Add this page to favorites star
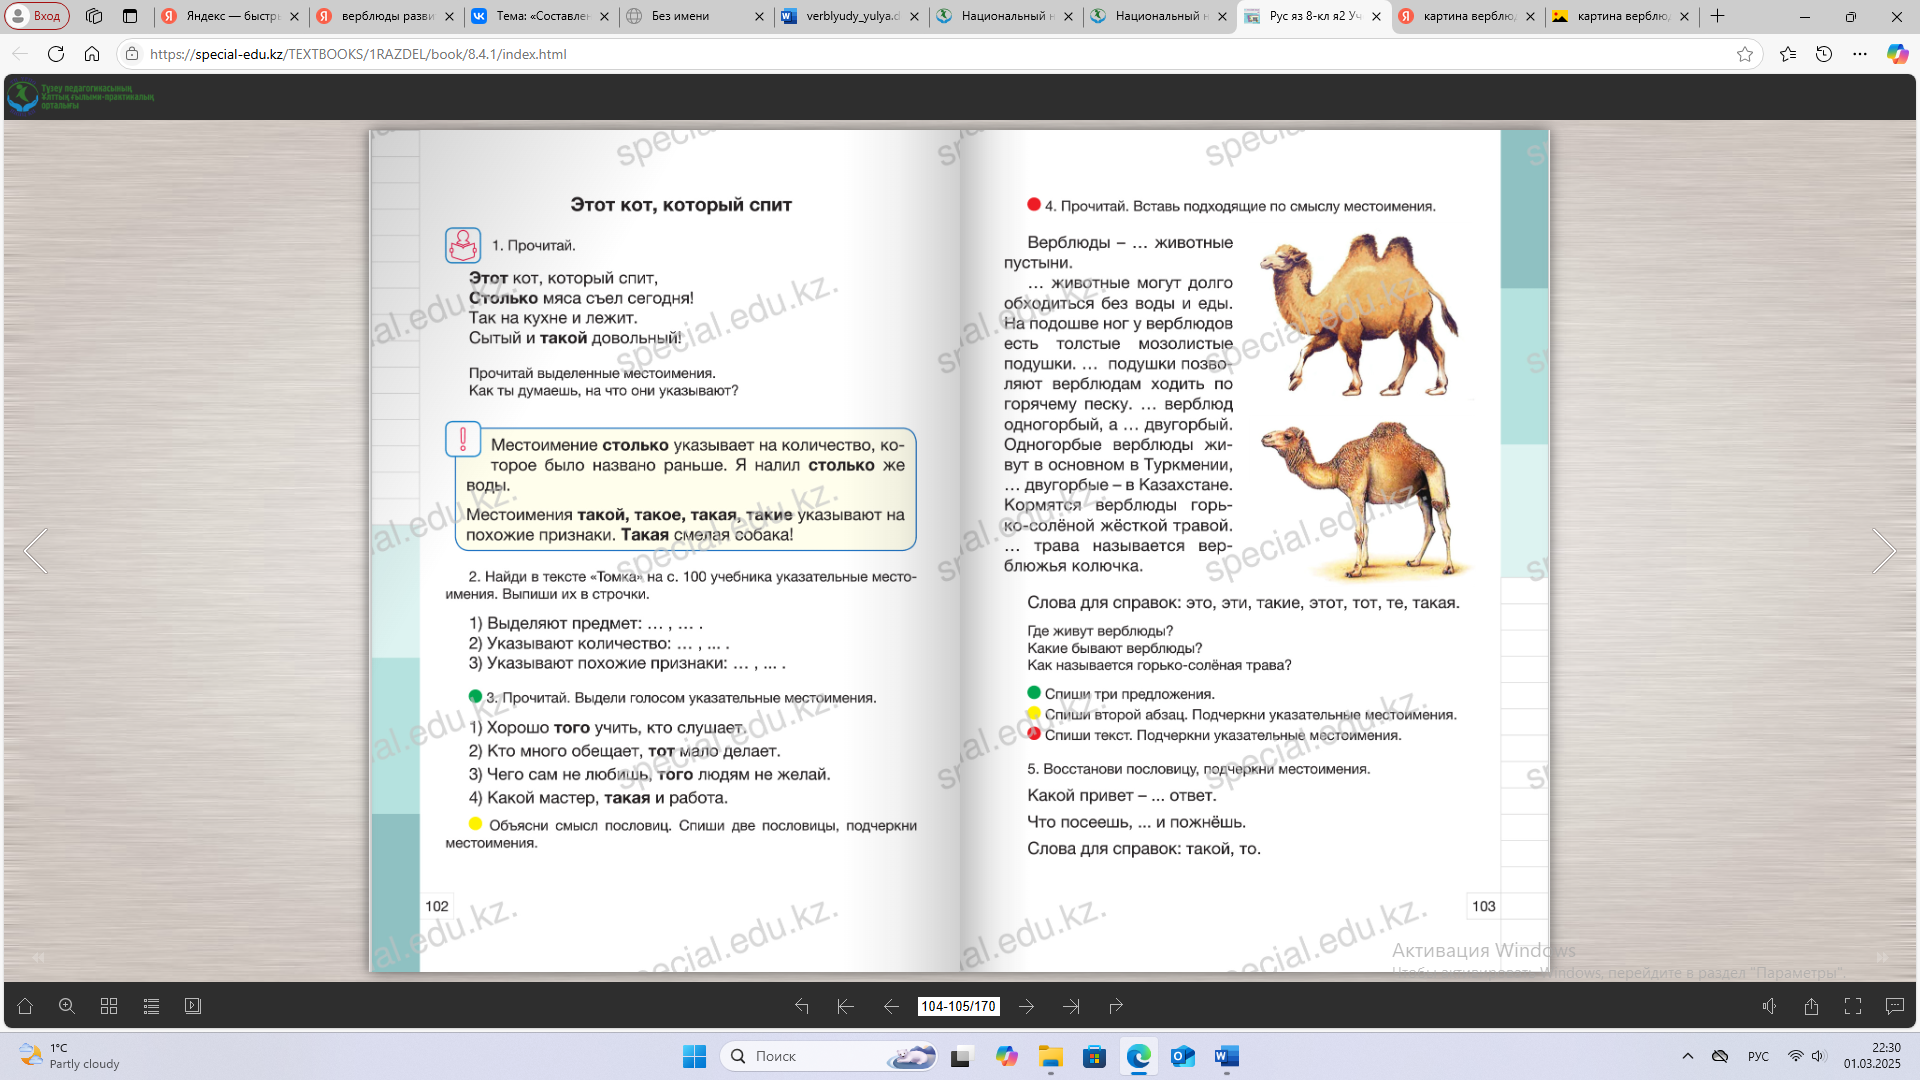 coord(1745,54)
